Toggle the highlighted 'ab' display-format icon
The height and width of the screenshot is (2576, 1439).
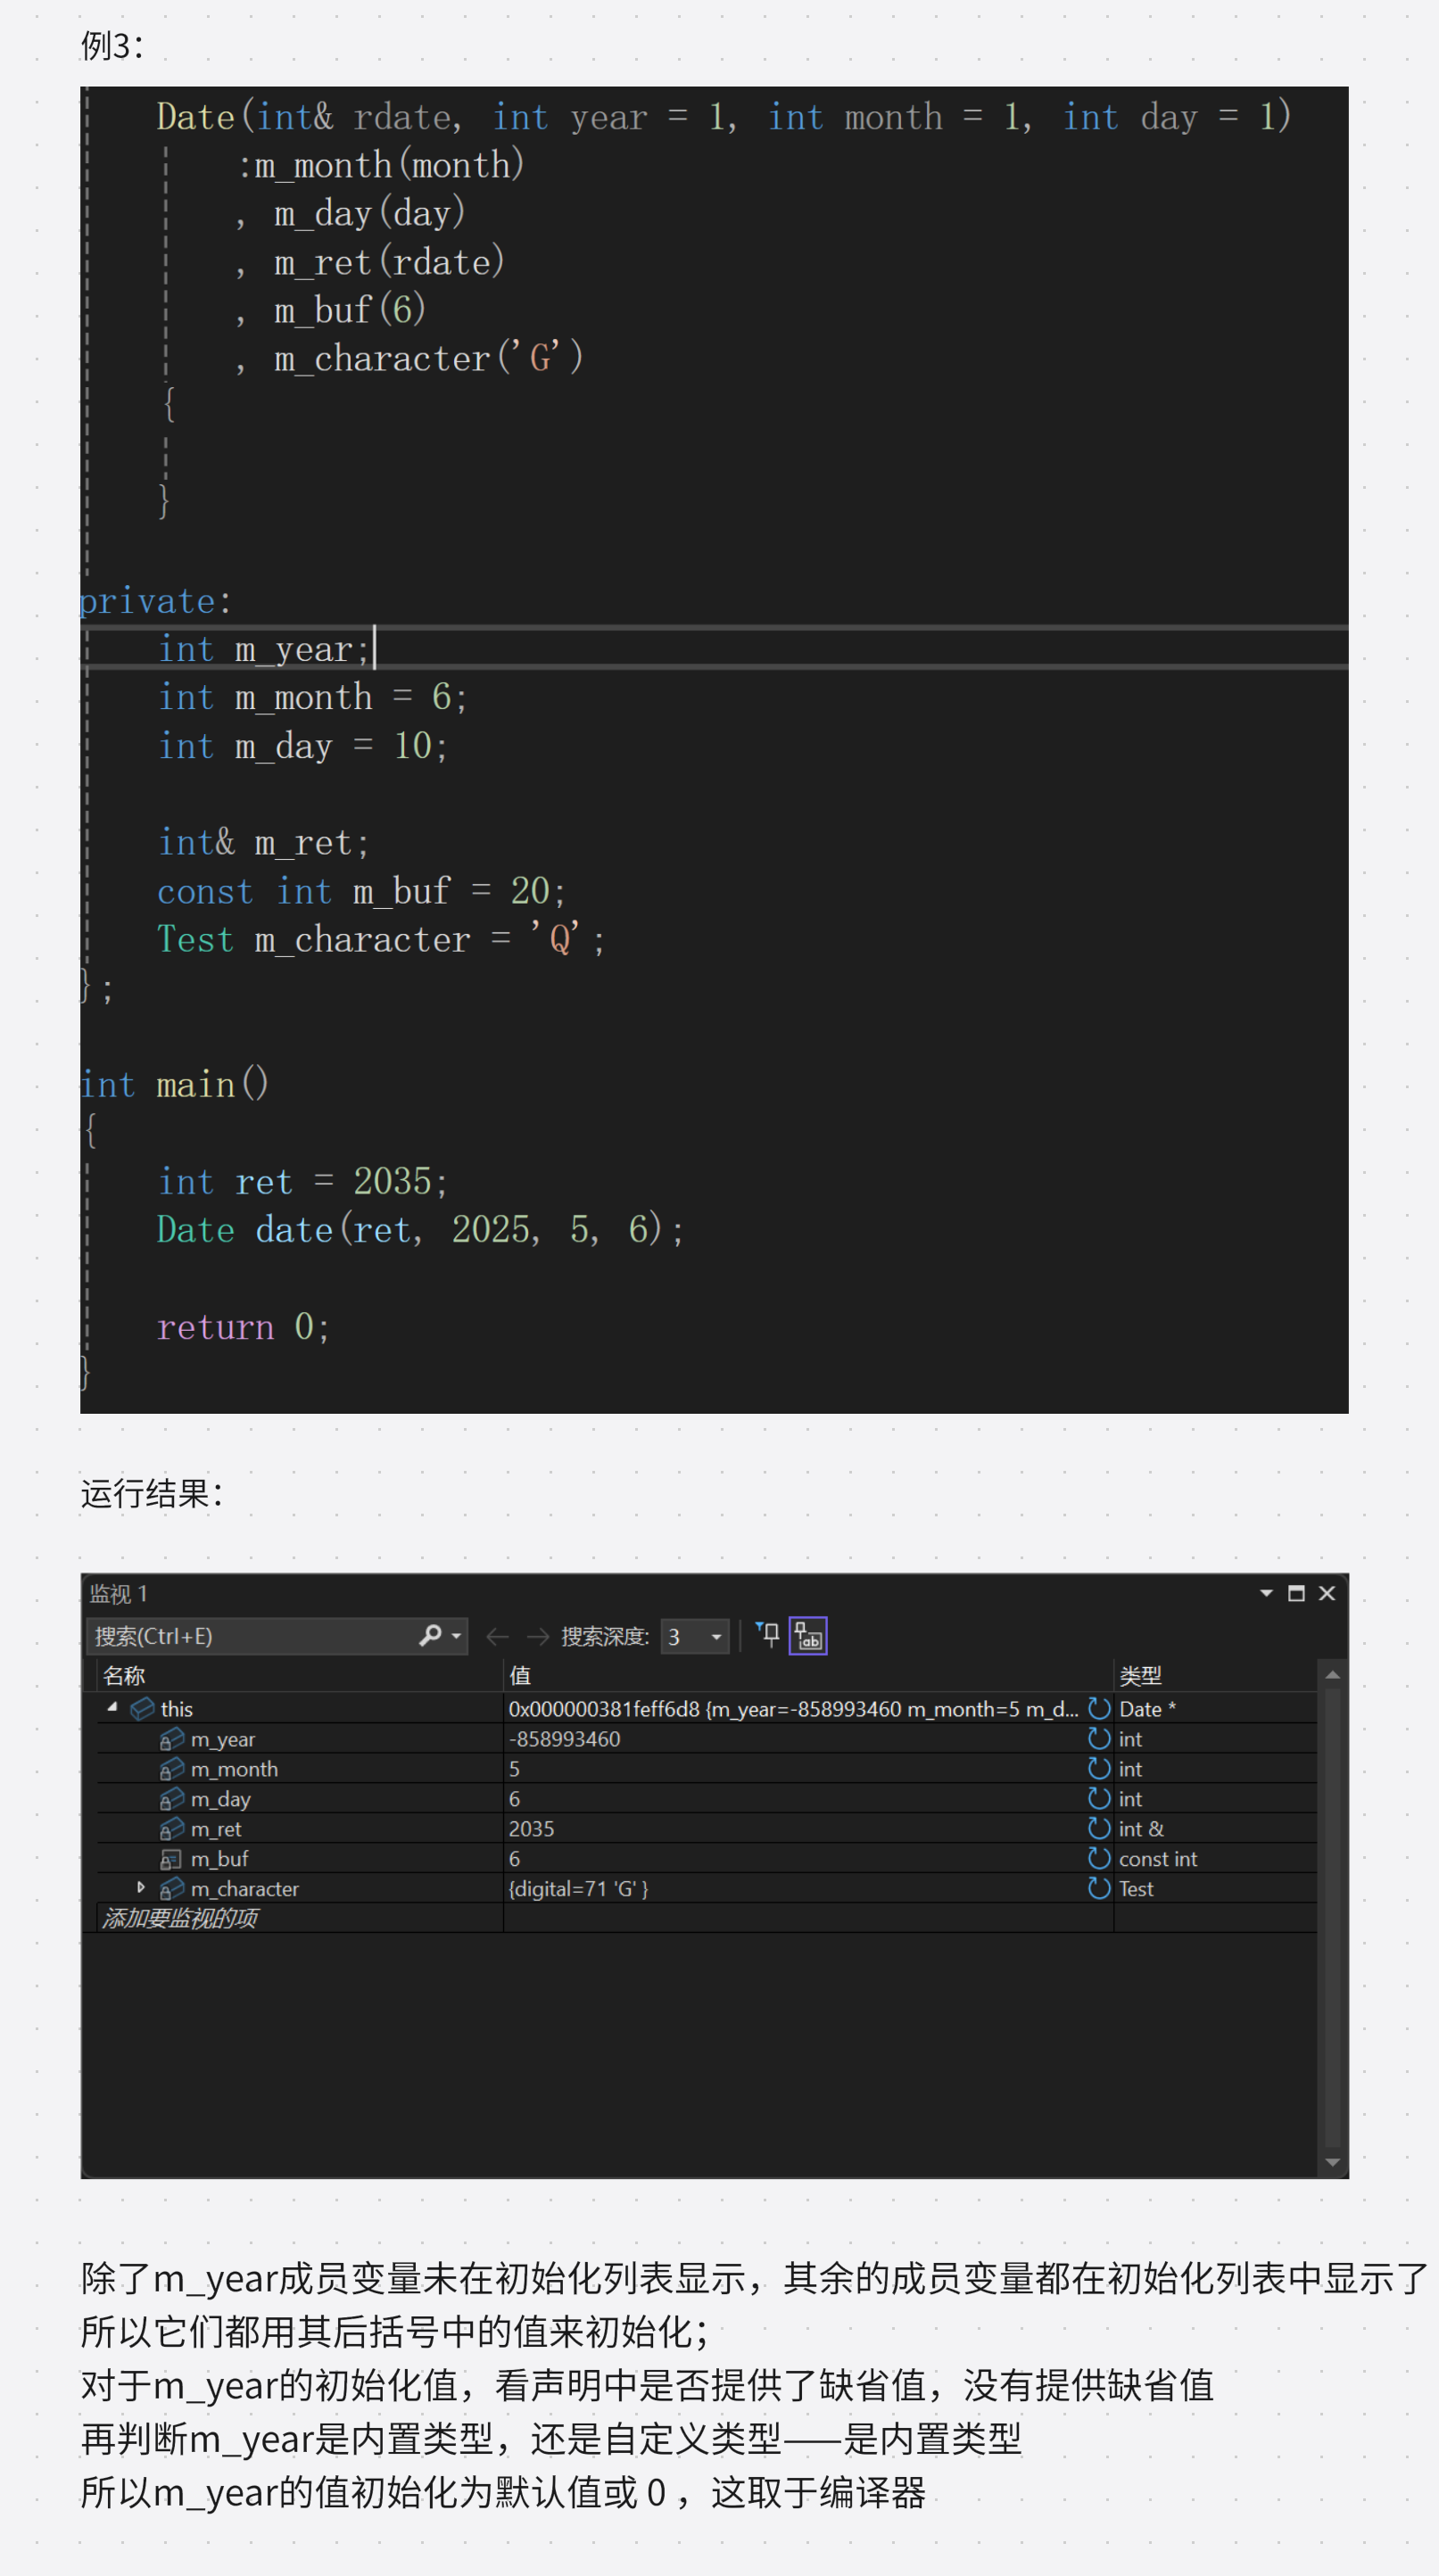(808, 1636)
